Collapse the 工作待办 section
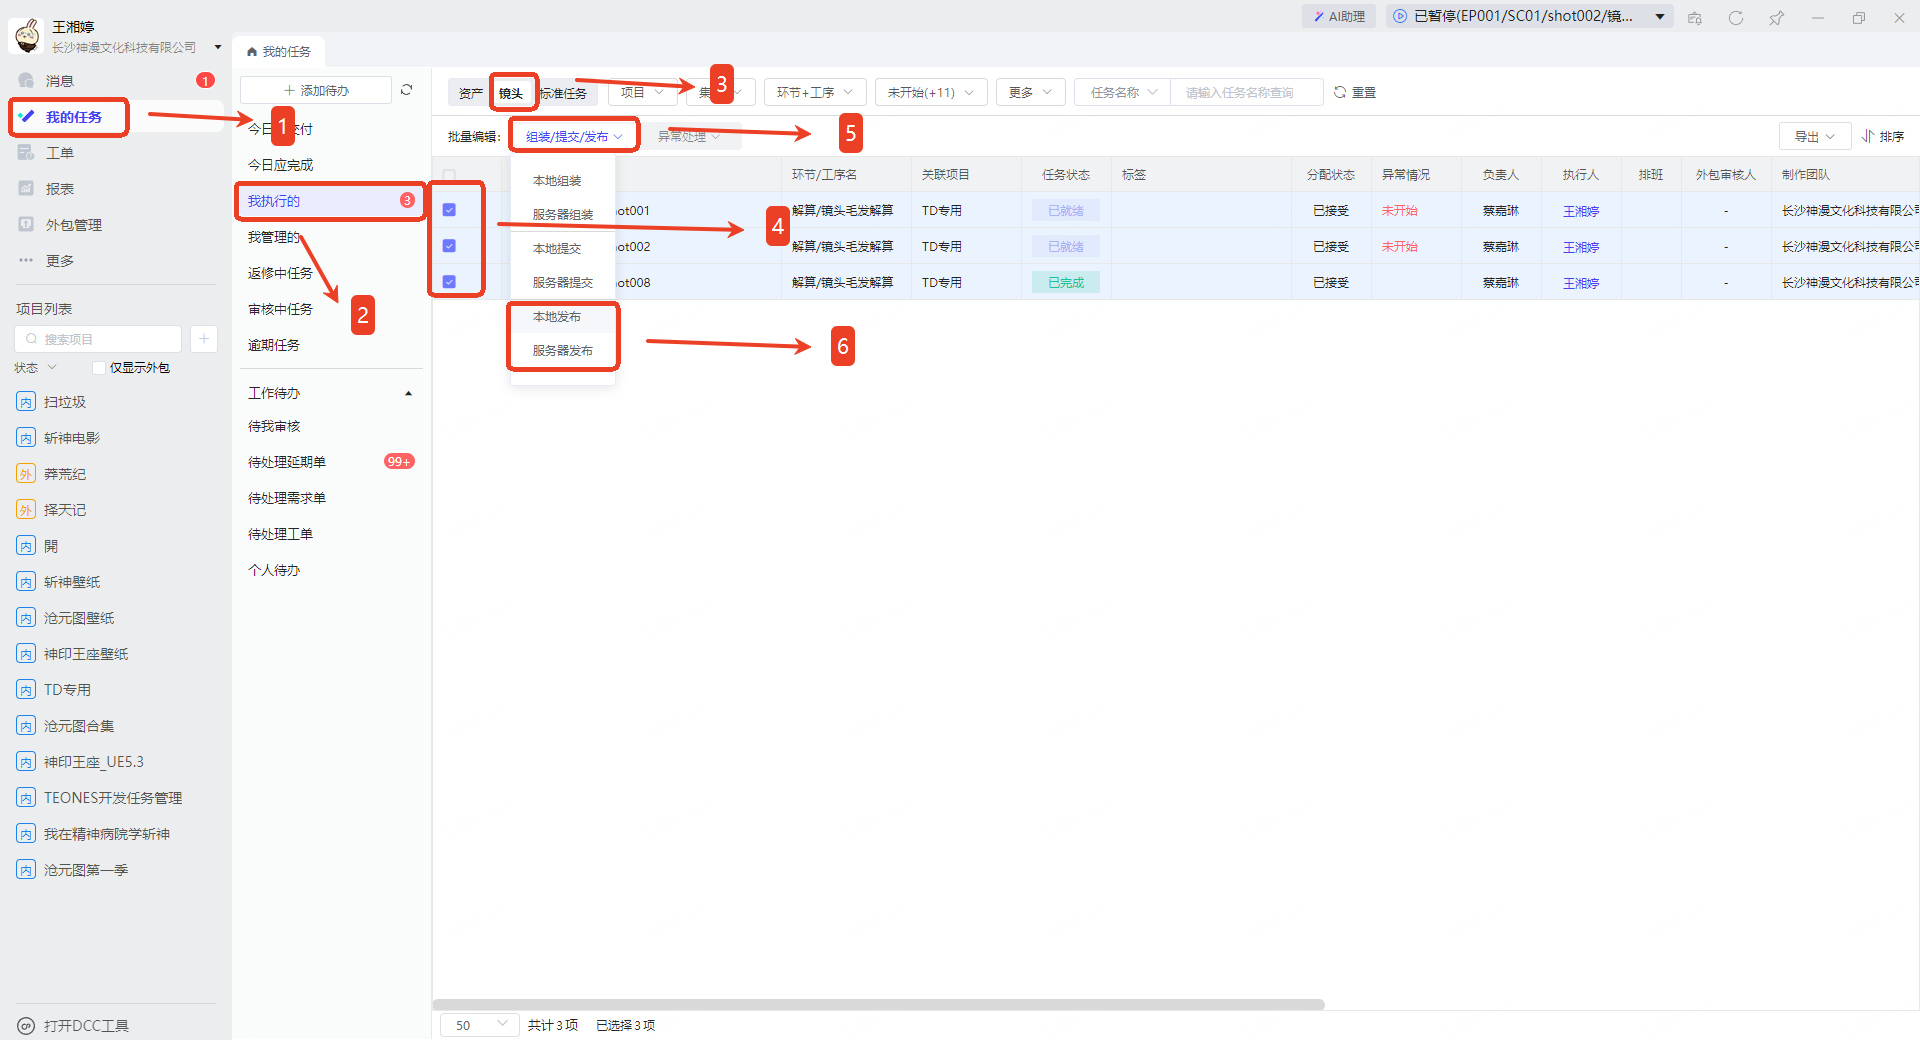1920x1040 pixels. coord(408,394)
